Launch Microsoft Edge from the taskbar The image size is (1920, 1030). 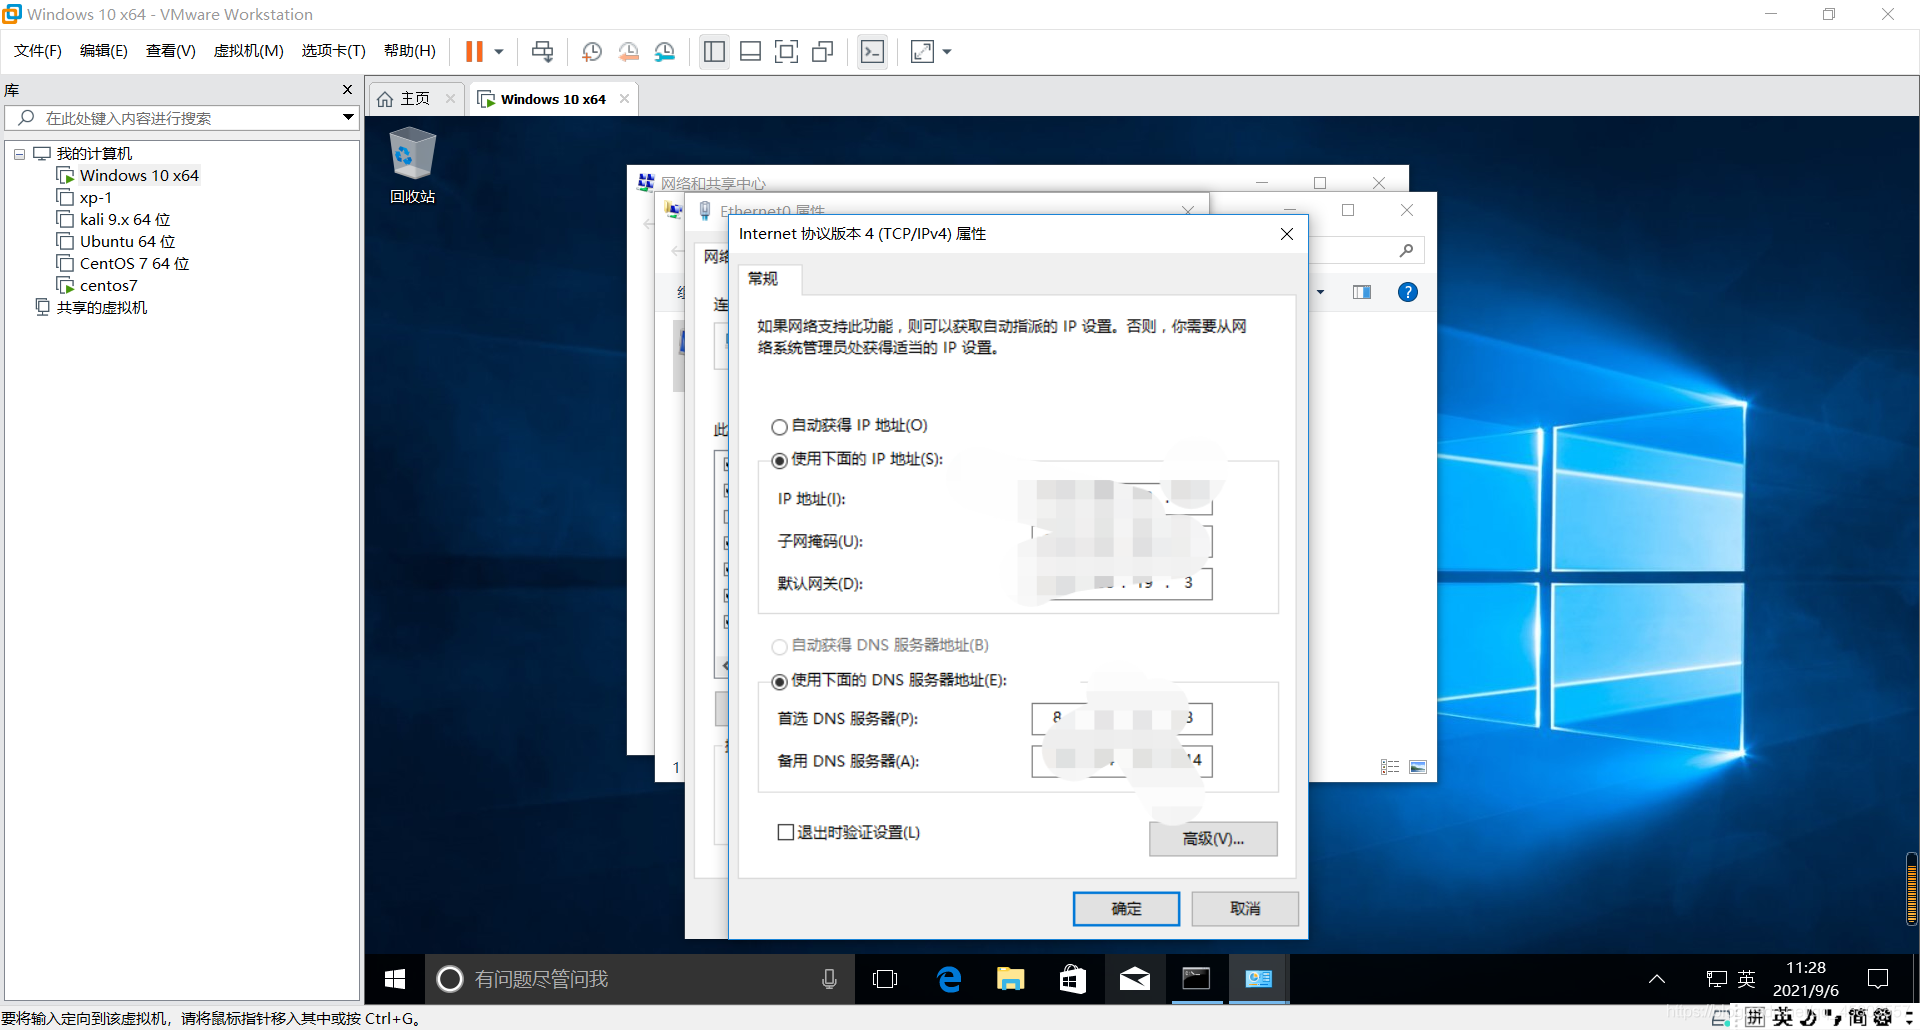pyautogui.click(x=949, y=979)
